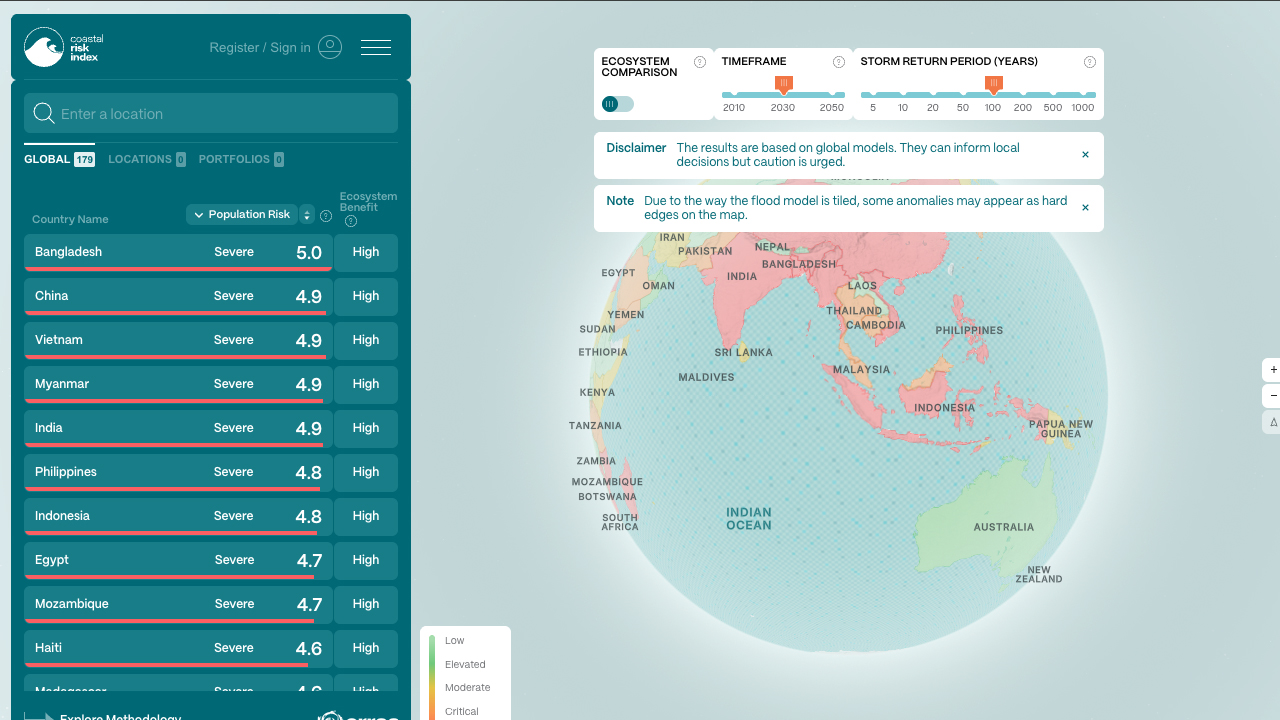Select the China country row

pos(178,296)
